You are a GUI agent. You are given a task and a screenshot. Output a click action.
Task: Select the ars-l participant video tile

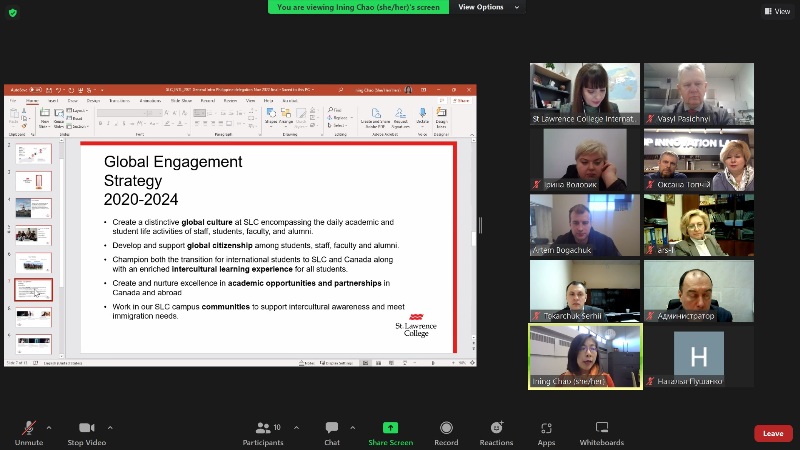(698, 225)
